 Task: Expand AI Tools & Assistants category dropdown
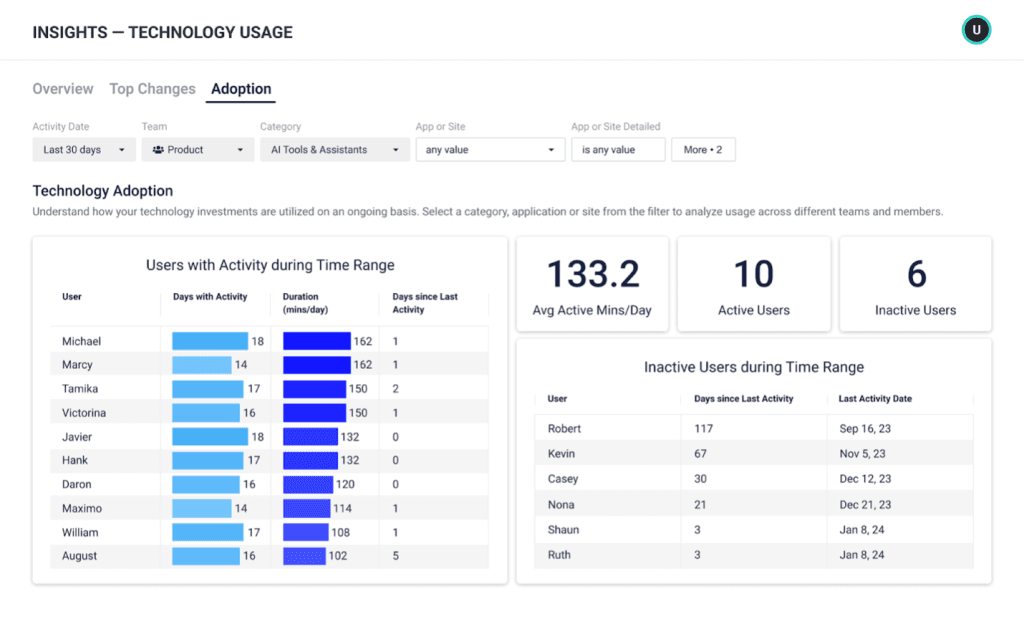[334, 150]
